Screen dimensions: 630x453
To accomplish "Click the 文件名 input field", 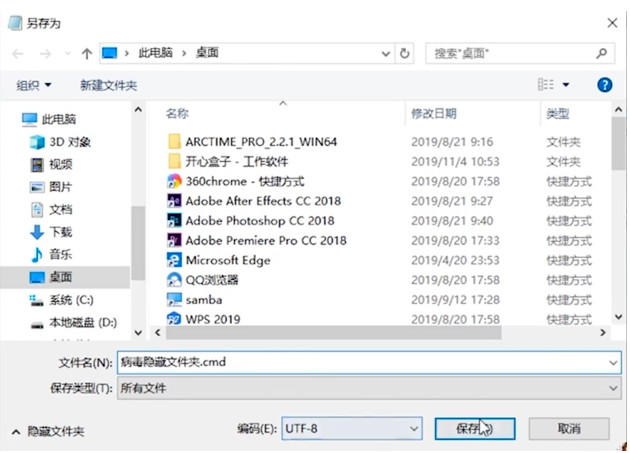I will [x=365, y=363].
